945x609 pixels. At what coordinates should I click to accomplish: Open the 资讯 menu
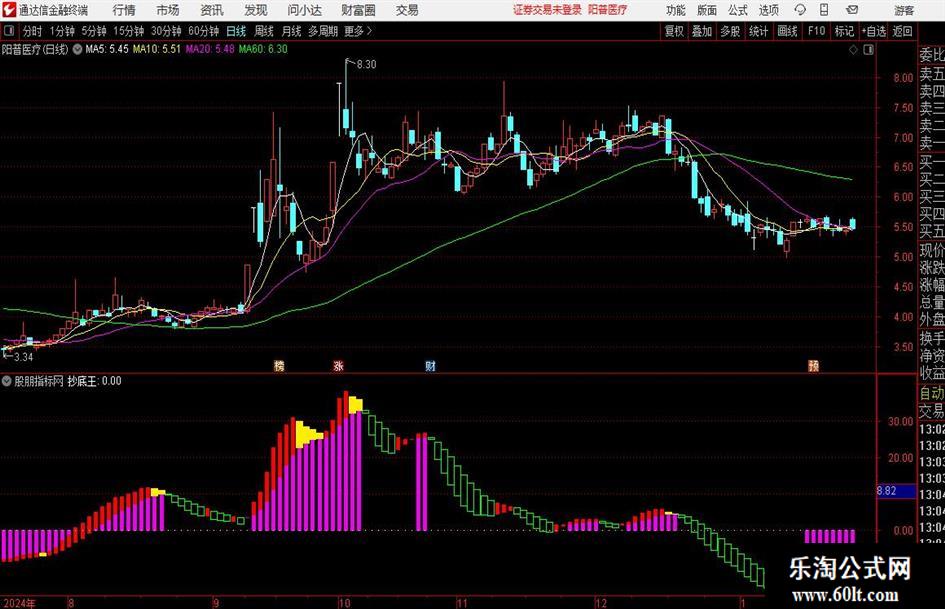pyautogui.click(x=212, y=10)
